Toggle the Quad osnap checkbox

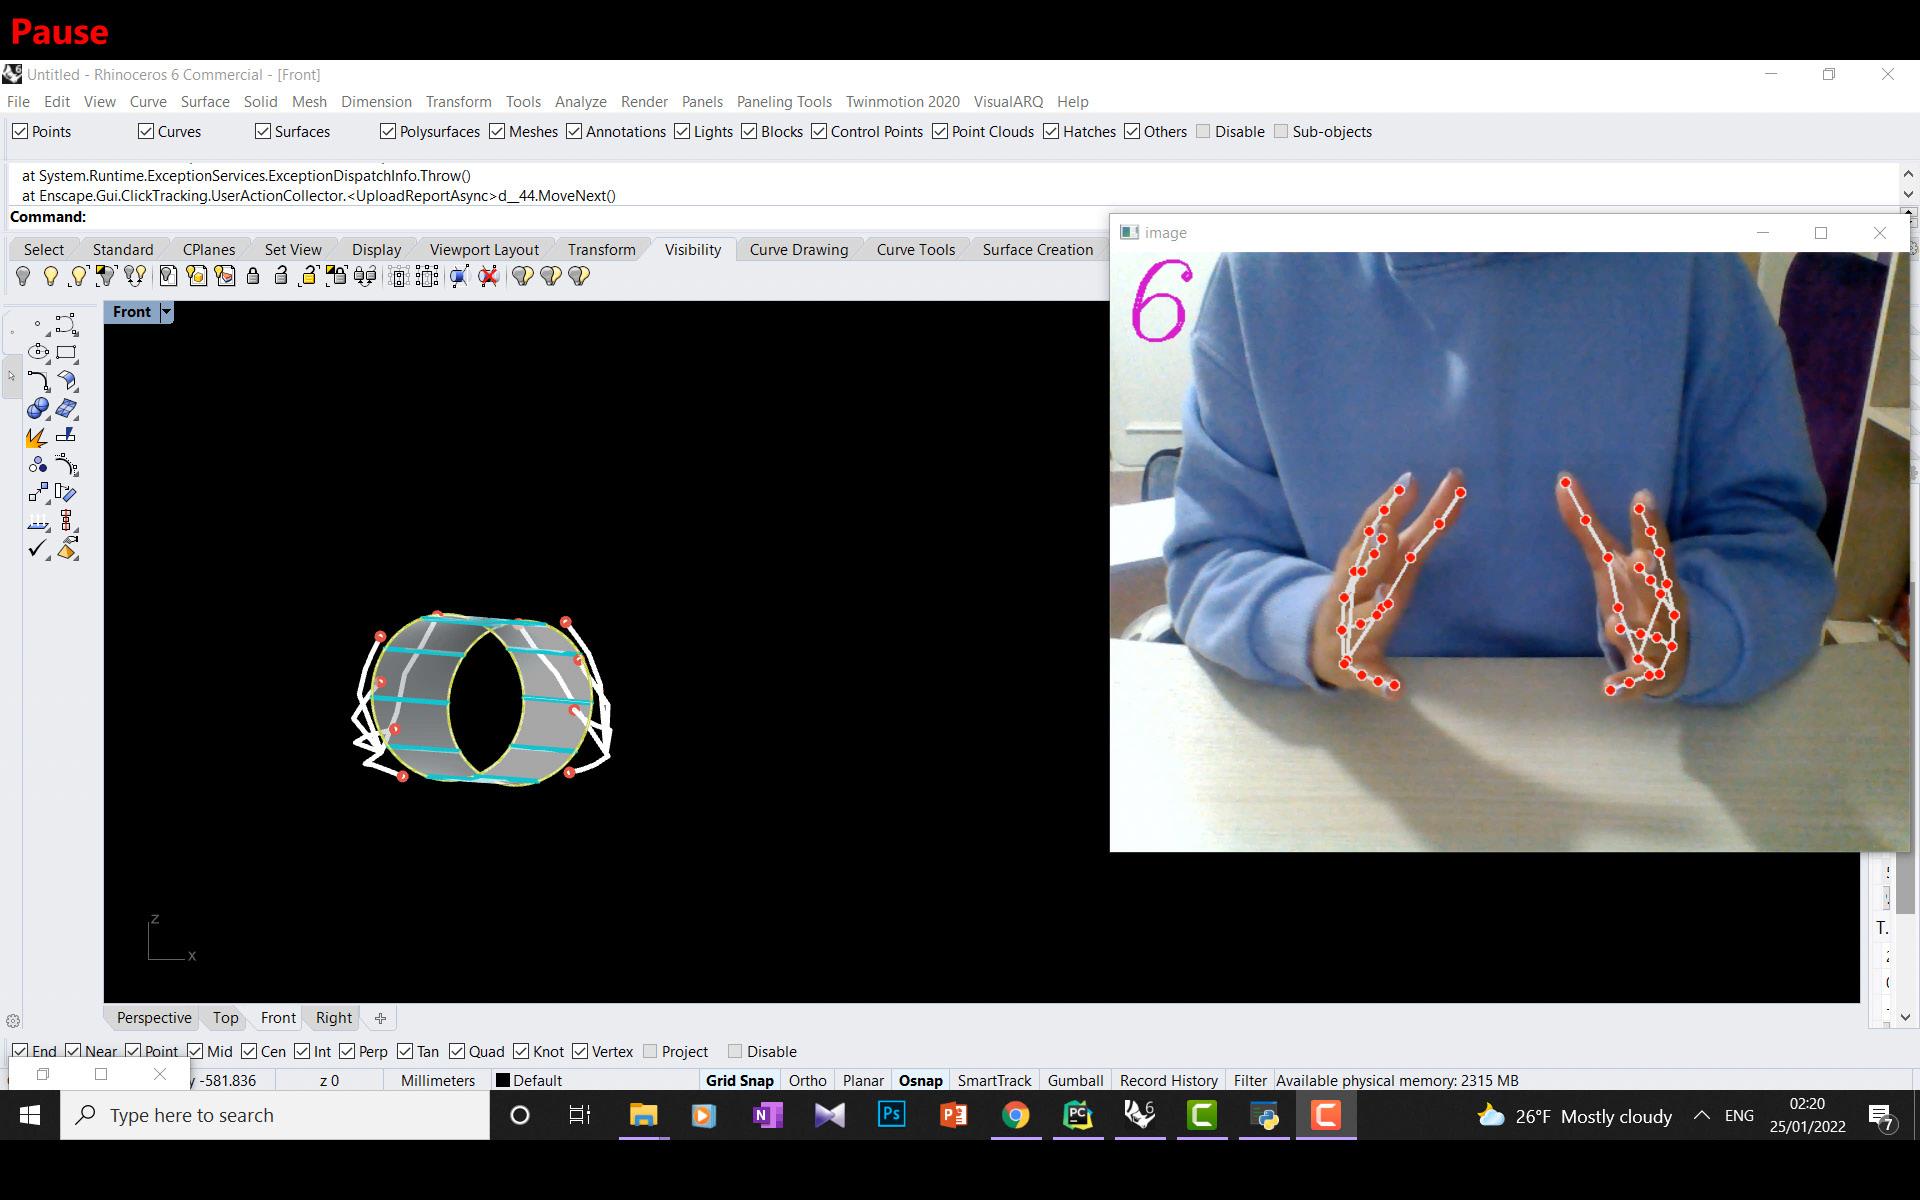tap(458, 1051)
